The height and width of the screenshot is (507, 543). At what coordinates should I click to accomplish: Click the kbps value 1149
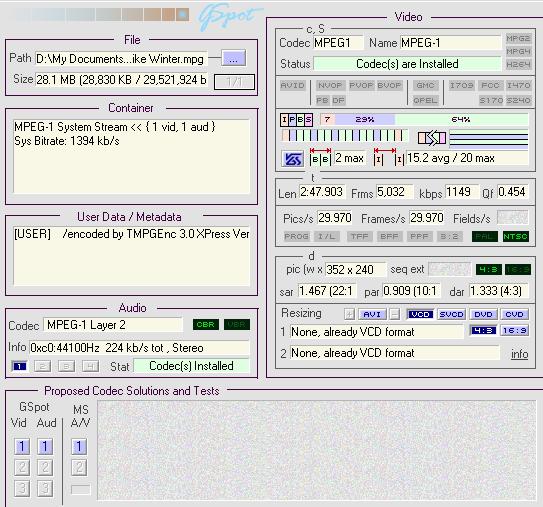pos(462,192)
